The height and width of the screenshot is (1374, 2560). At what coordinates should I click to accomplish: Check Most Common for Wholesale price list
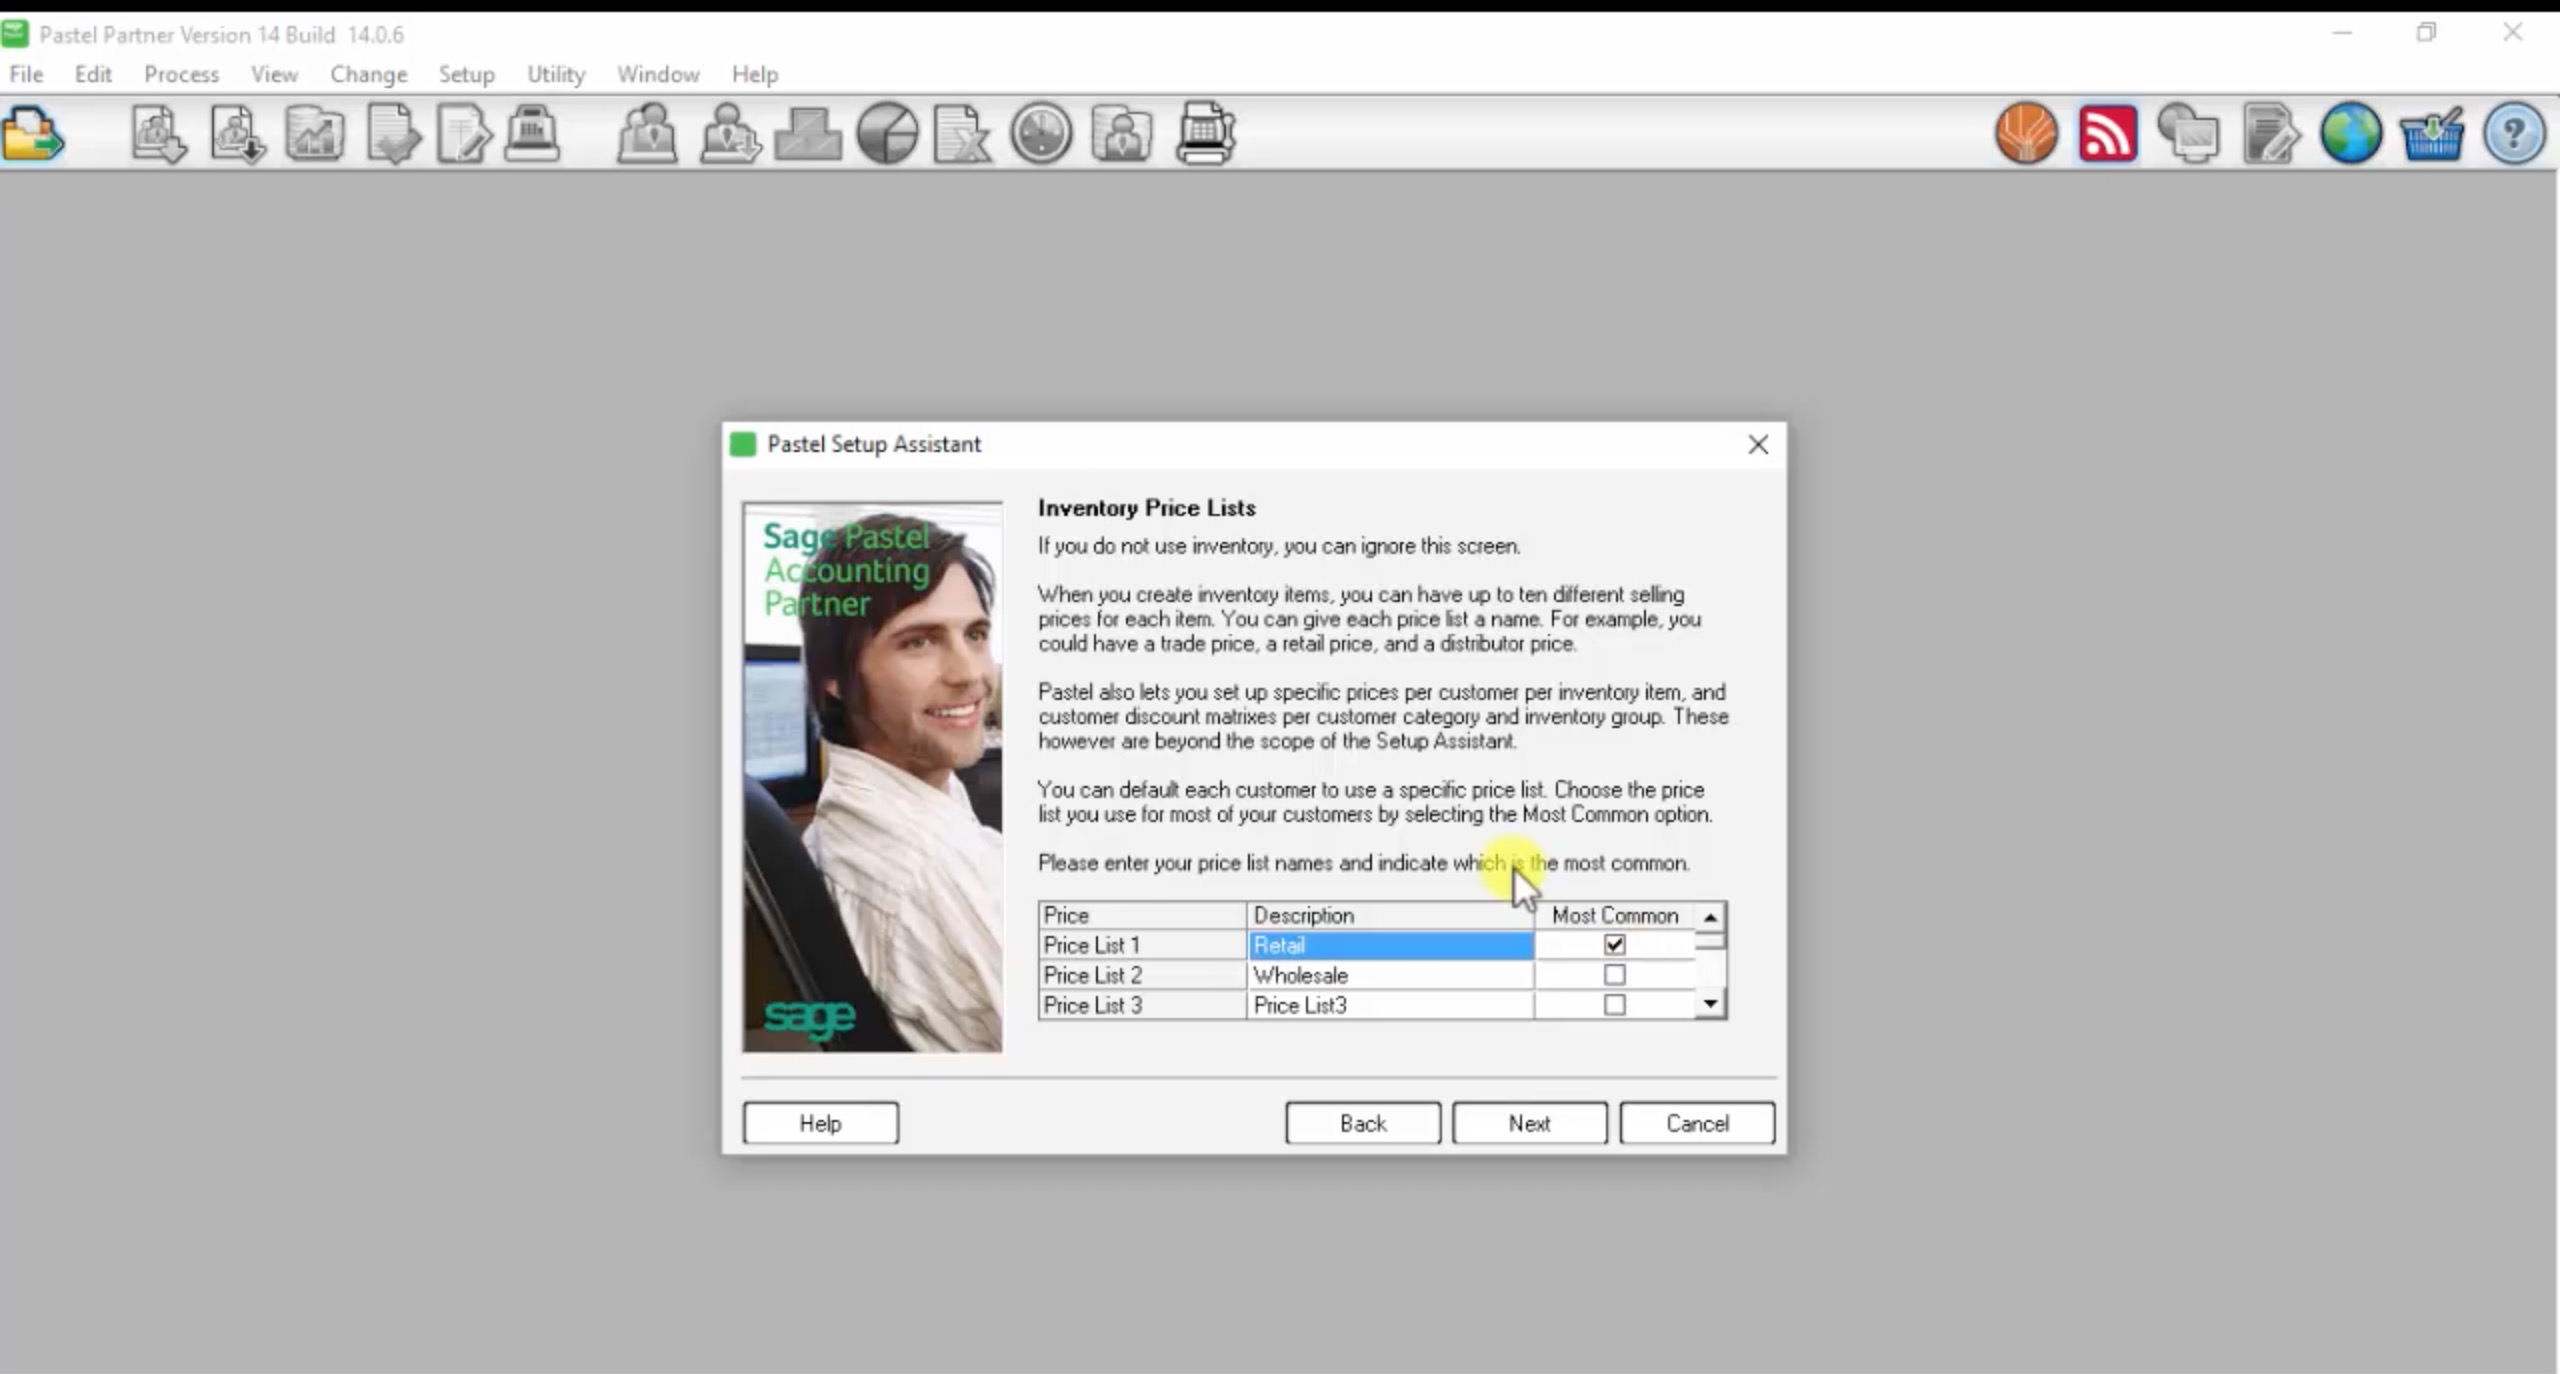point(1614,975)
